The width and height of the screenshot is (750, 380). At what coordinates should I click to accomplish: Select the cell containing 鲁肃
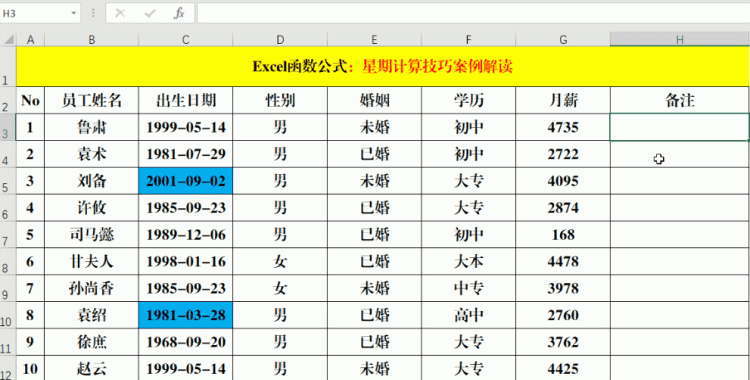(91, 127)
